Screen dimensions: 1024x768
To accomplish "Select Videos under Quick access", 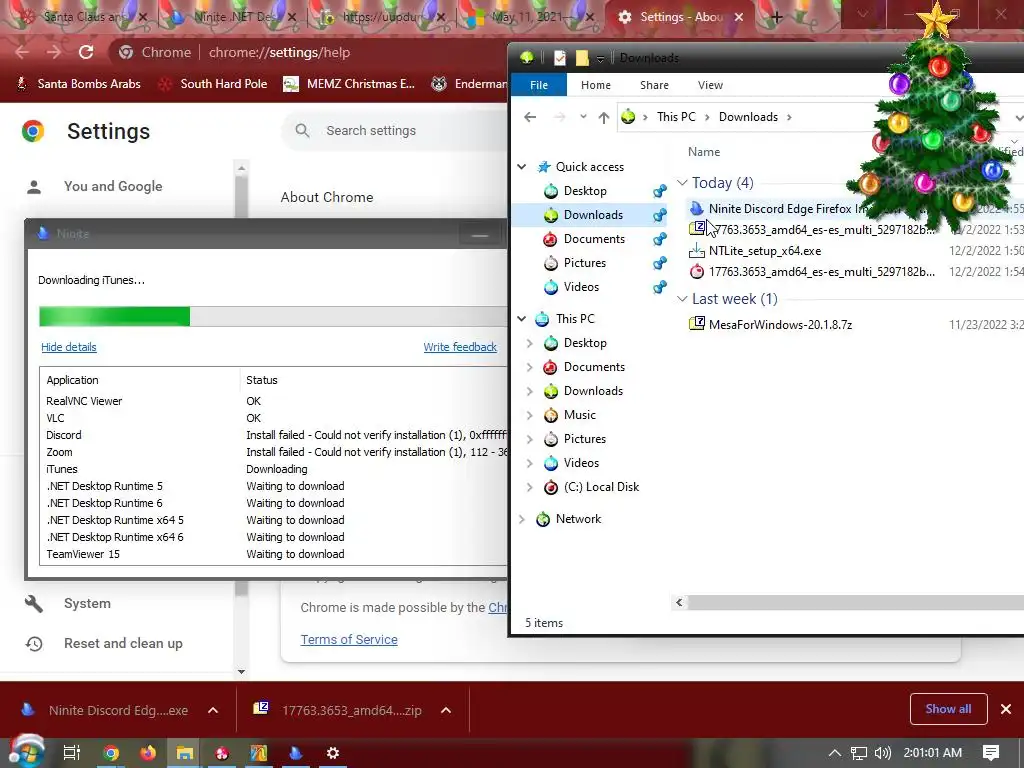I will coord(581,287).
